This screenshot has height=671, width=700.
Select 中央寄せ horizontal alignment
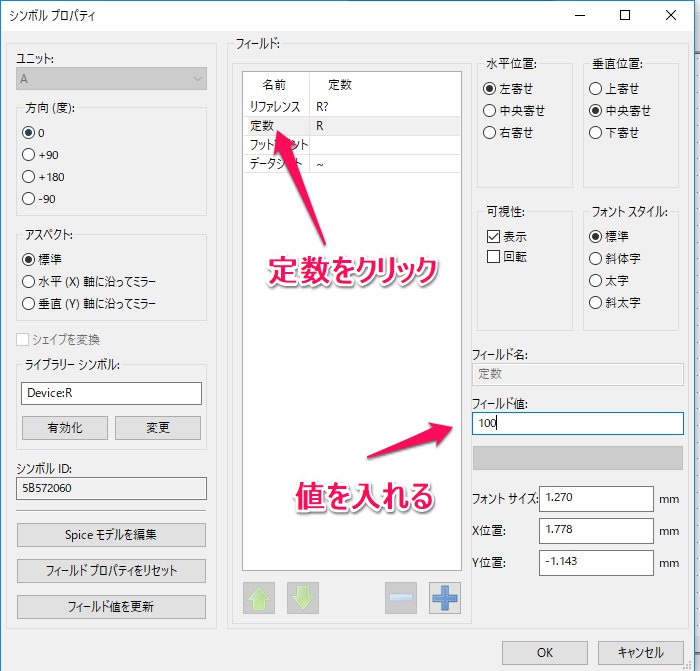[x=490, y=111]
